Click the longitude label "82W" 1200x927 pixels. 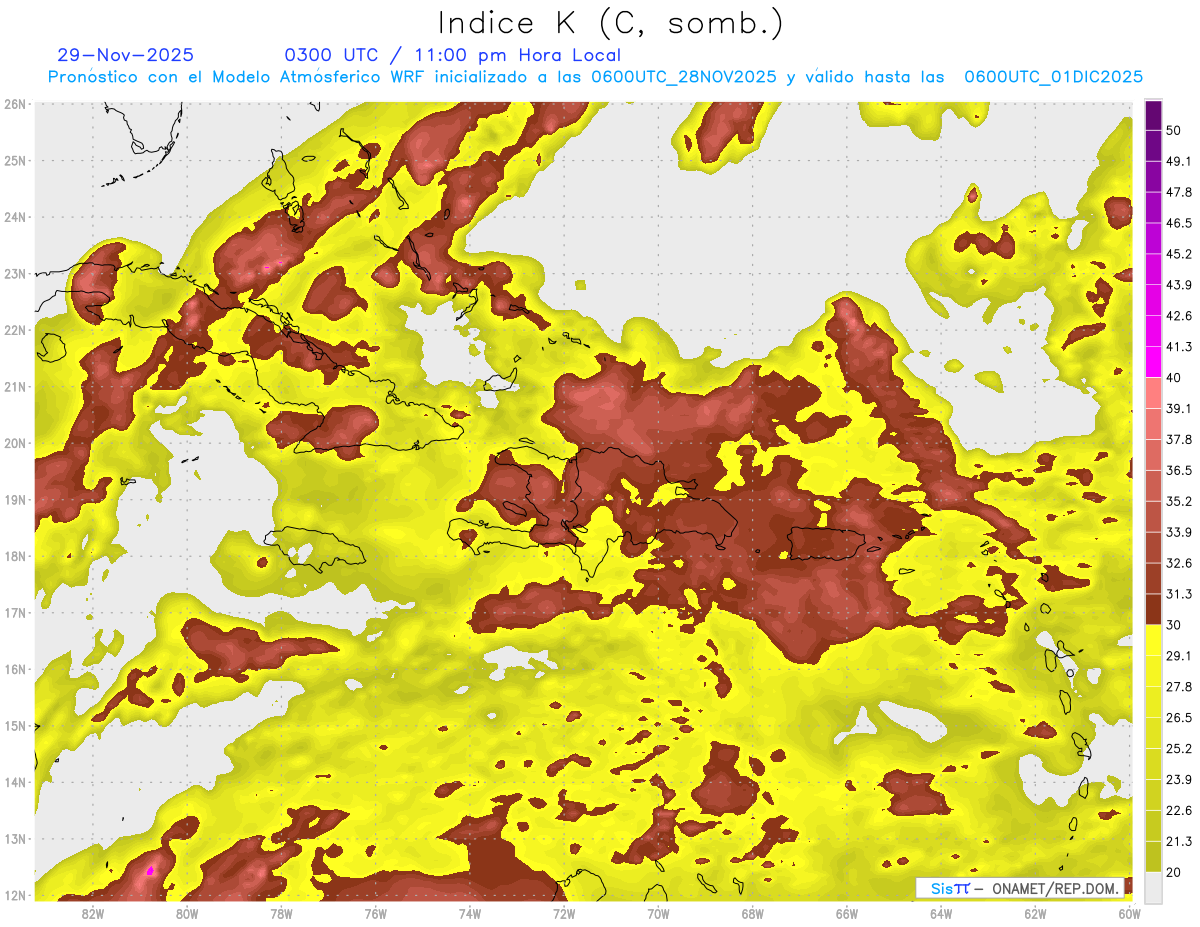(92, 913)
